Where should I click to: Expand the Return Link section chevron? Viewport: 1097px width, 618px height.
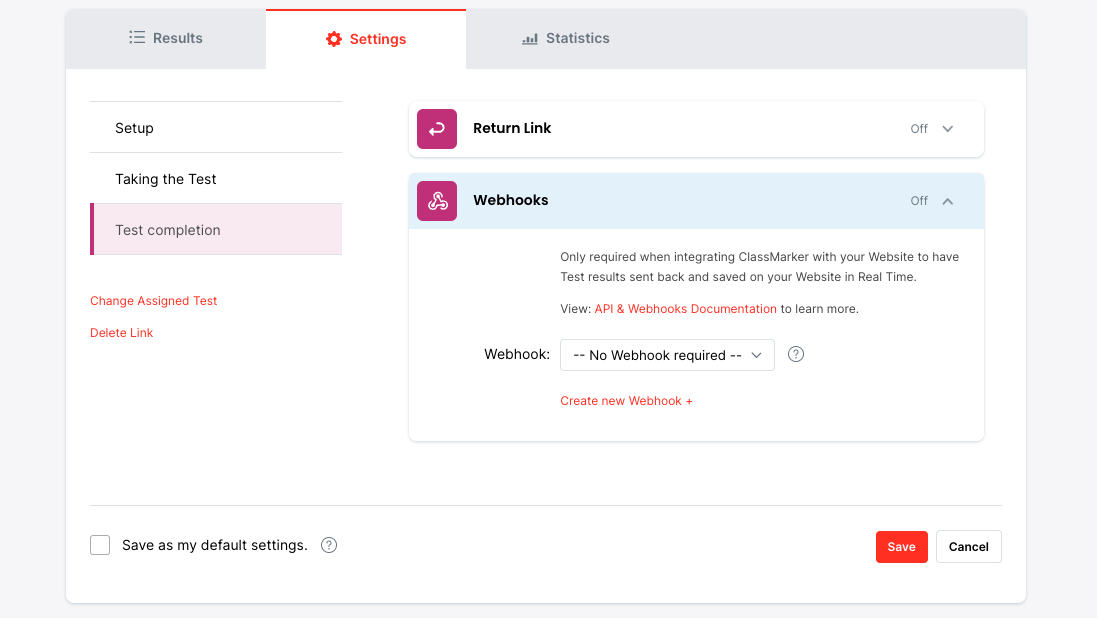pyautogui.click(x=948, y=129)
